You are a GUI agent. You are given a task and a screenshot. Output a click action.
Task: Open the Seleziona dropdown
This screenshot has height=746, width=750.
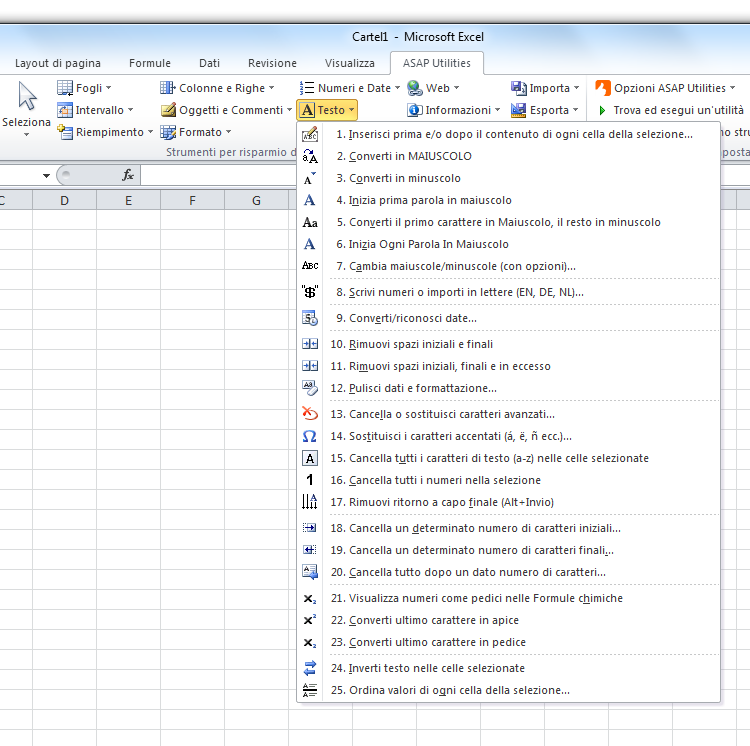pos(26,110)
